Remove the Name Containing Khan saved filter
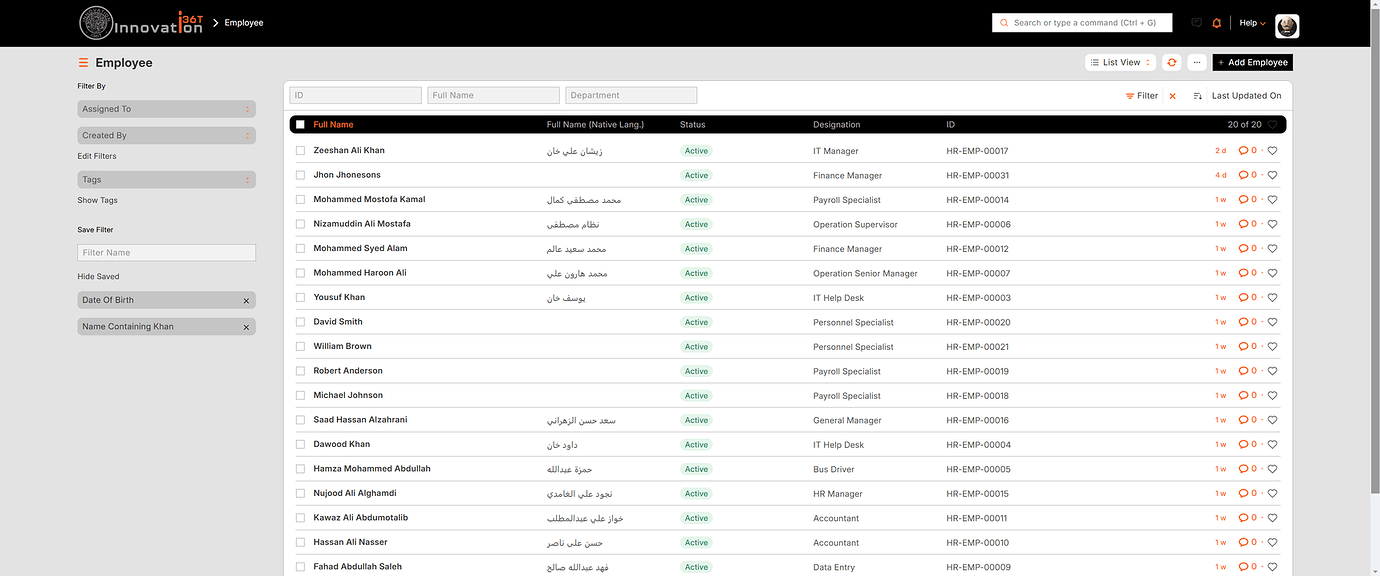1380x576 pixels. (x=245, y=326)
